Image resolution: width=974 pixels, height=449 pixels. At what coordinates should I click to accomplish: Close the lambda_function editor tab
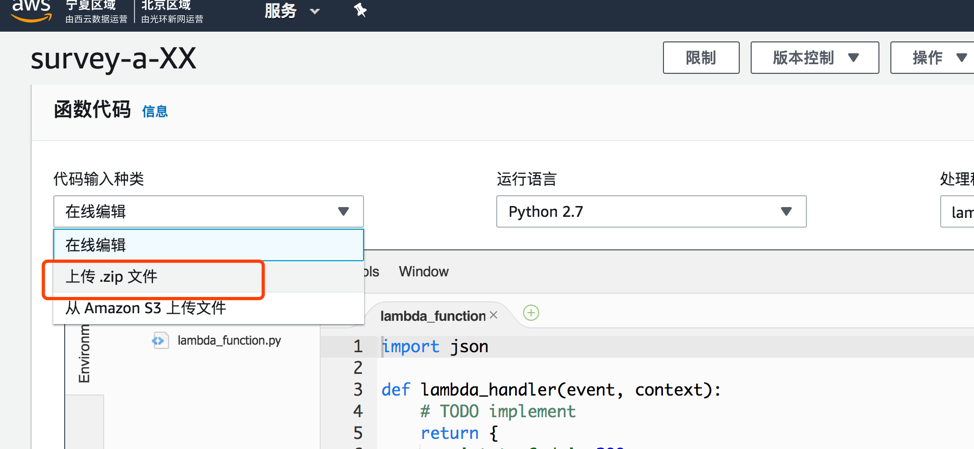493,315
